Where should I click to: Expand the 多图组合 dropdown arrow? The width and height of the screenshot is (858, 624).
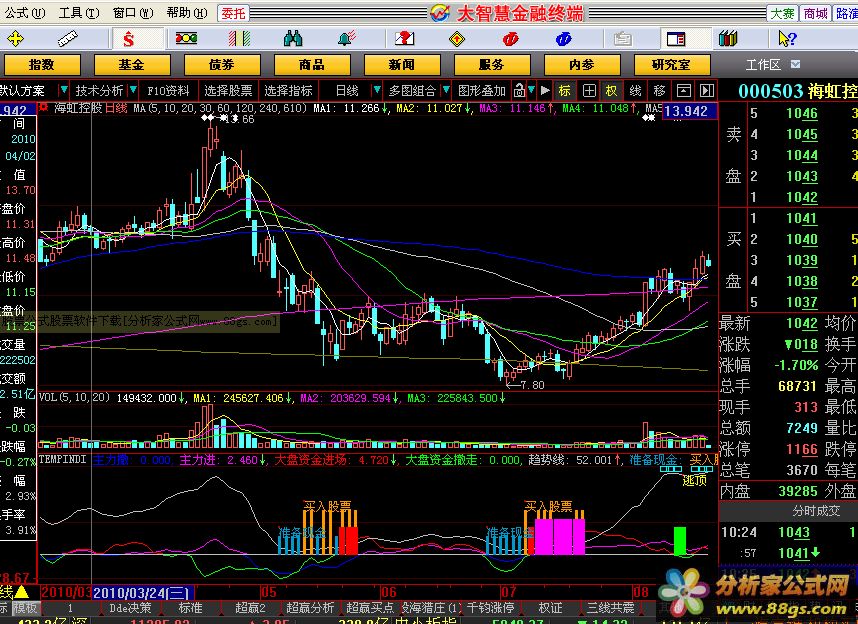[446, 90]
